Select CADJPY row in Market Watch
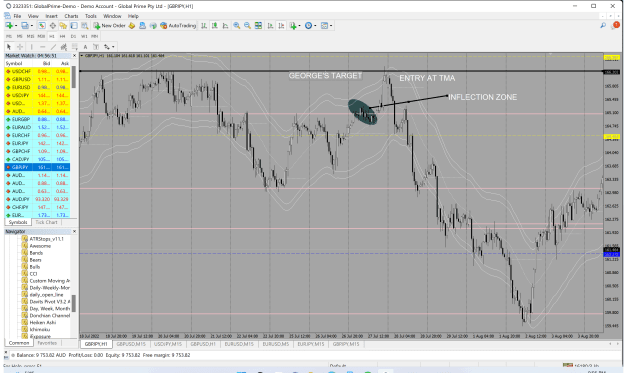 [x=37, y=159]
